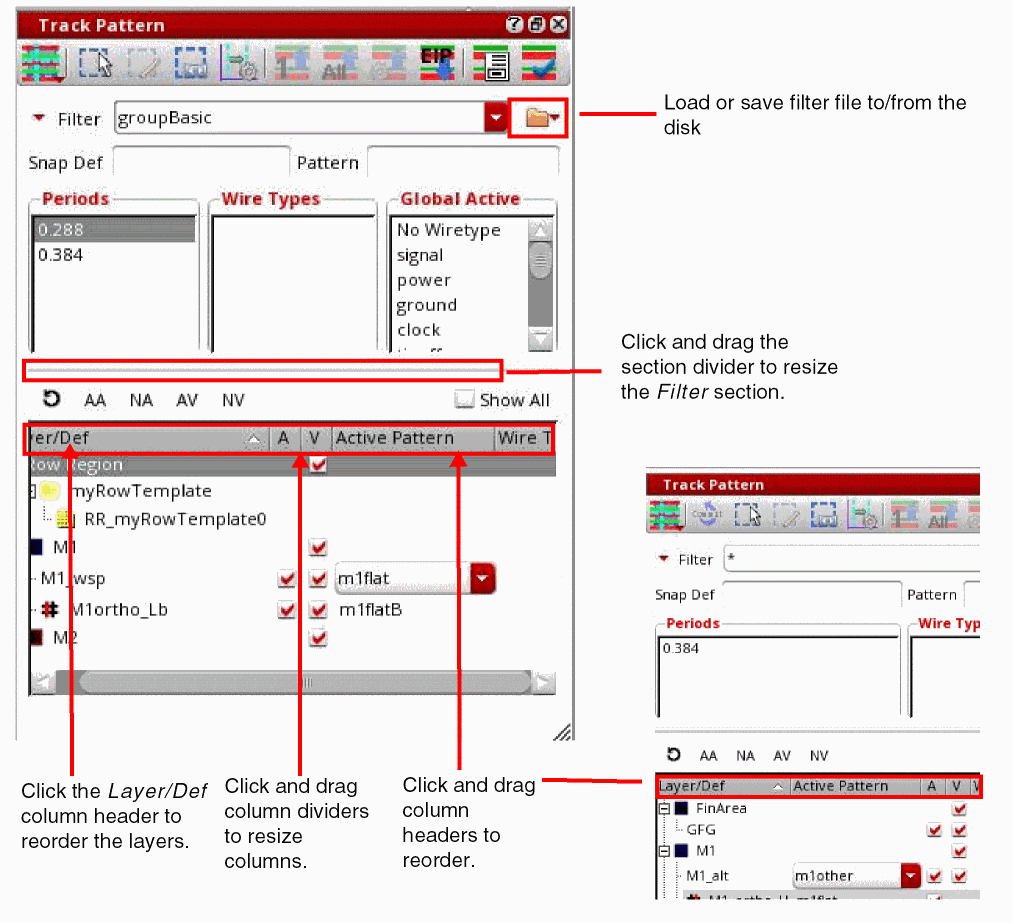Collapse the M1 tree node in second window
This screenshot has height=923, width=1013.
click(663, 851)
